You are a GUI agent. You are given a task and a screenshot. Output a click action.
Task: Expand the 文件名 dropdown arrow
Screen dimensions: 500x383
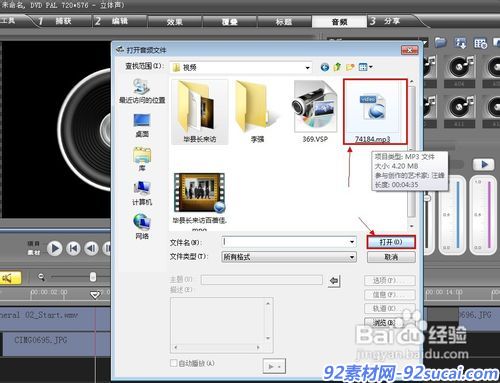pos(352,242)
